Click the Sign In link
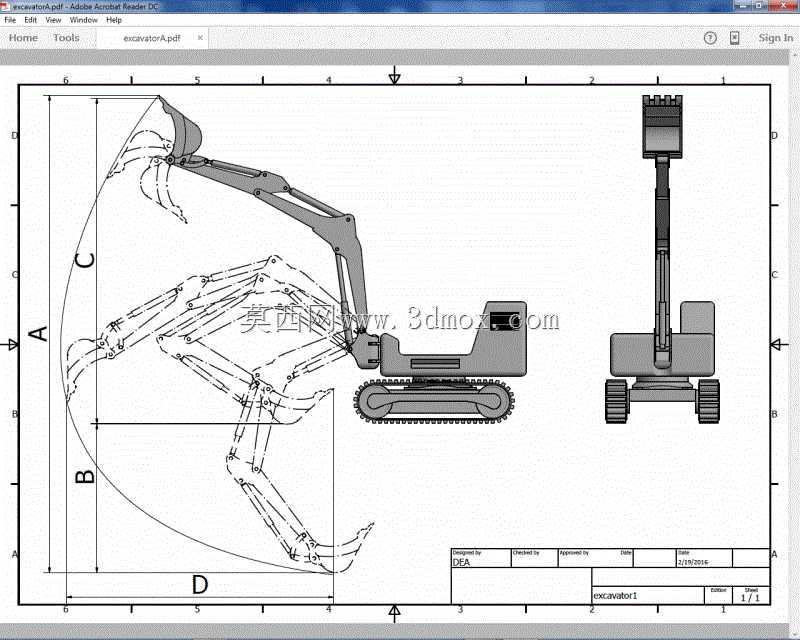Screen dimensions: 800x640 tap(776, 38)
